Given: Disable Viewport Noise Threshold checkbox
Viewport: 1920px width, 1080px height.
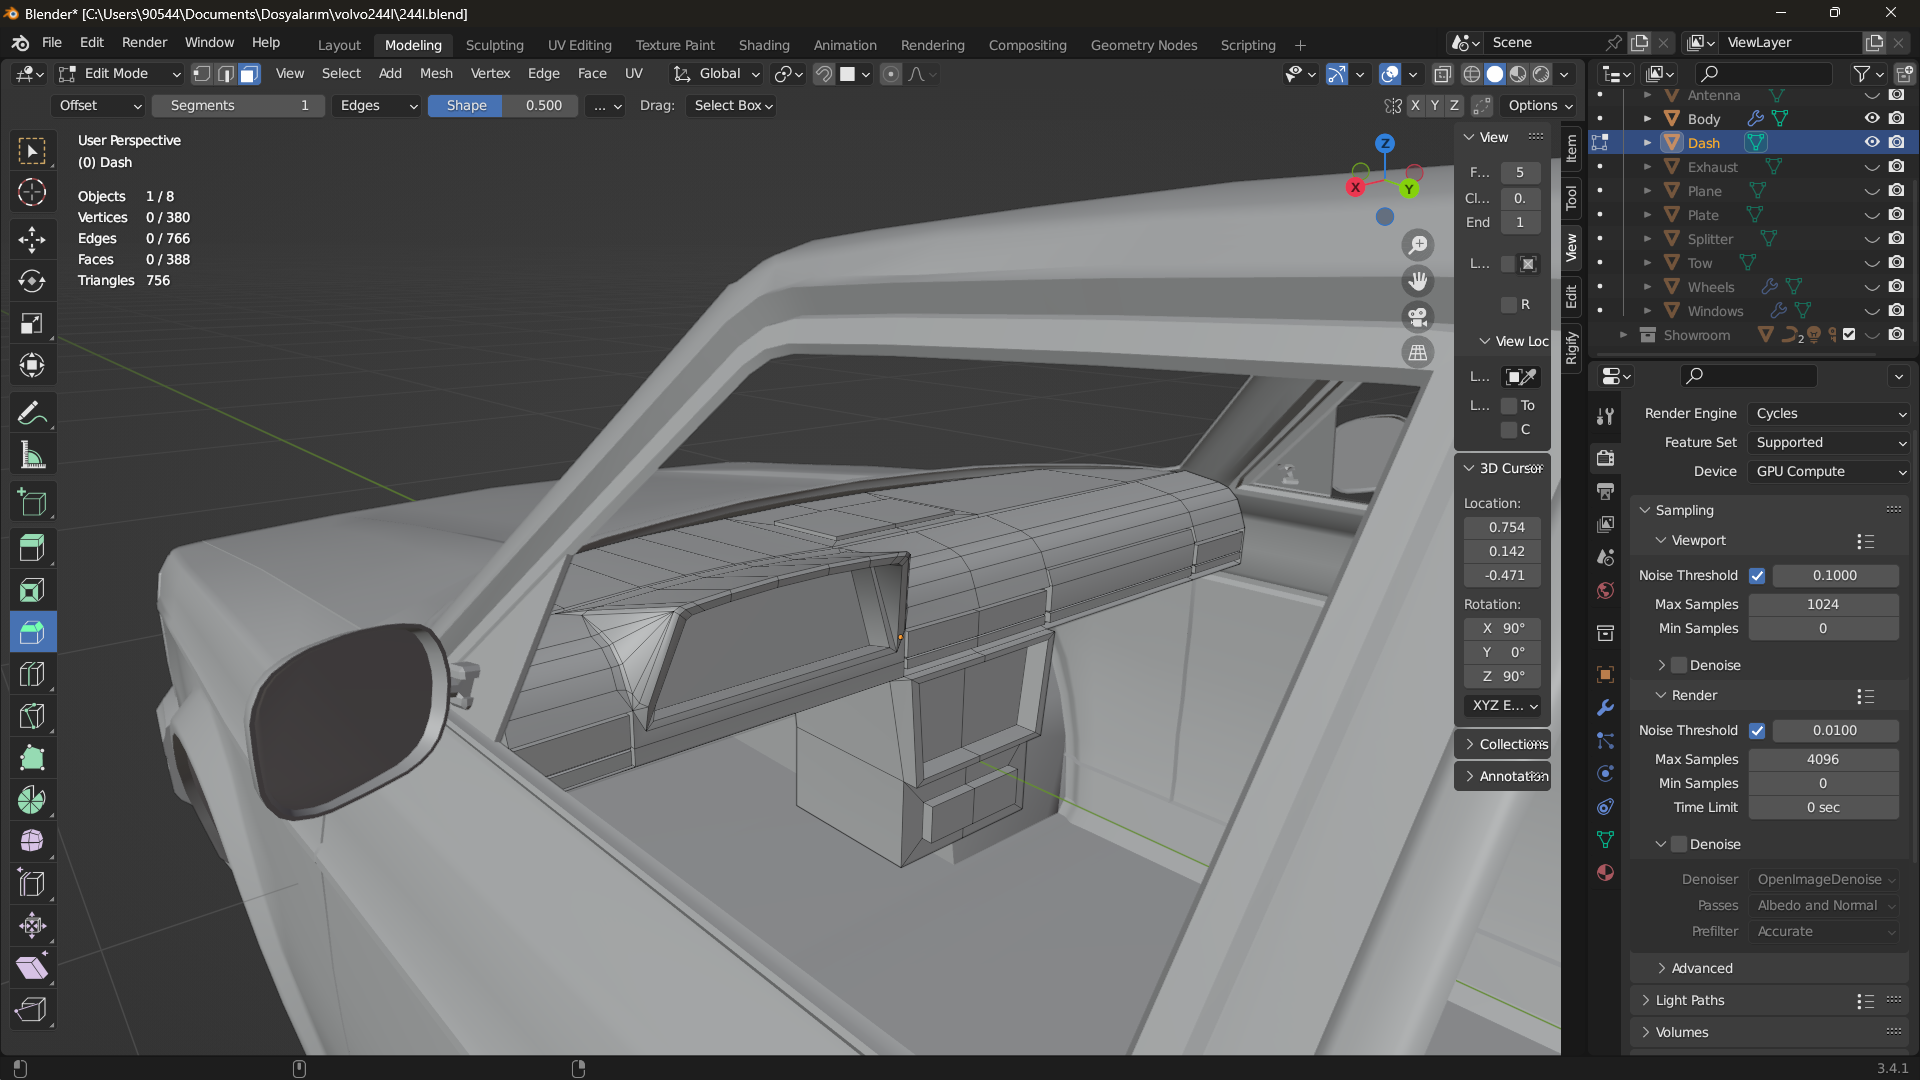Looking at the screenshot, I should [x=1757, y=575].
